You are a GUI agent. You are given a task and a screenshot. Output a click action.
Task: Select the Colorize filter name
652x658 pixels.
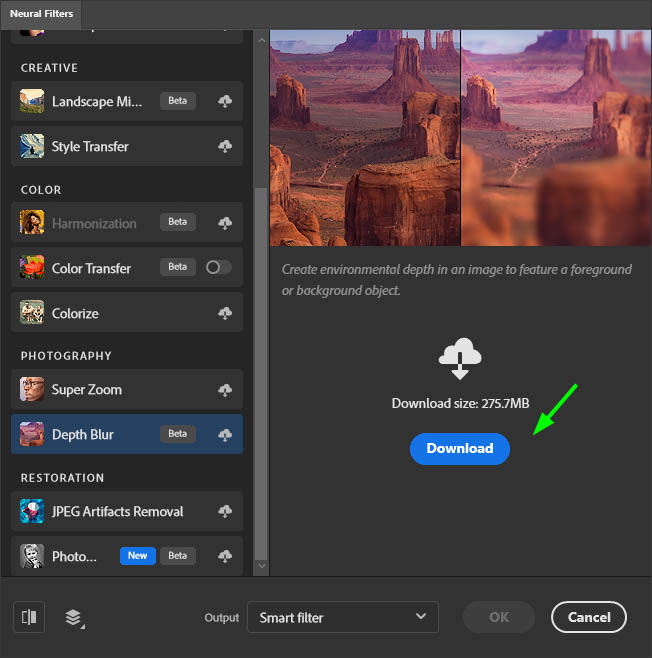[x=75, y=313]
